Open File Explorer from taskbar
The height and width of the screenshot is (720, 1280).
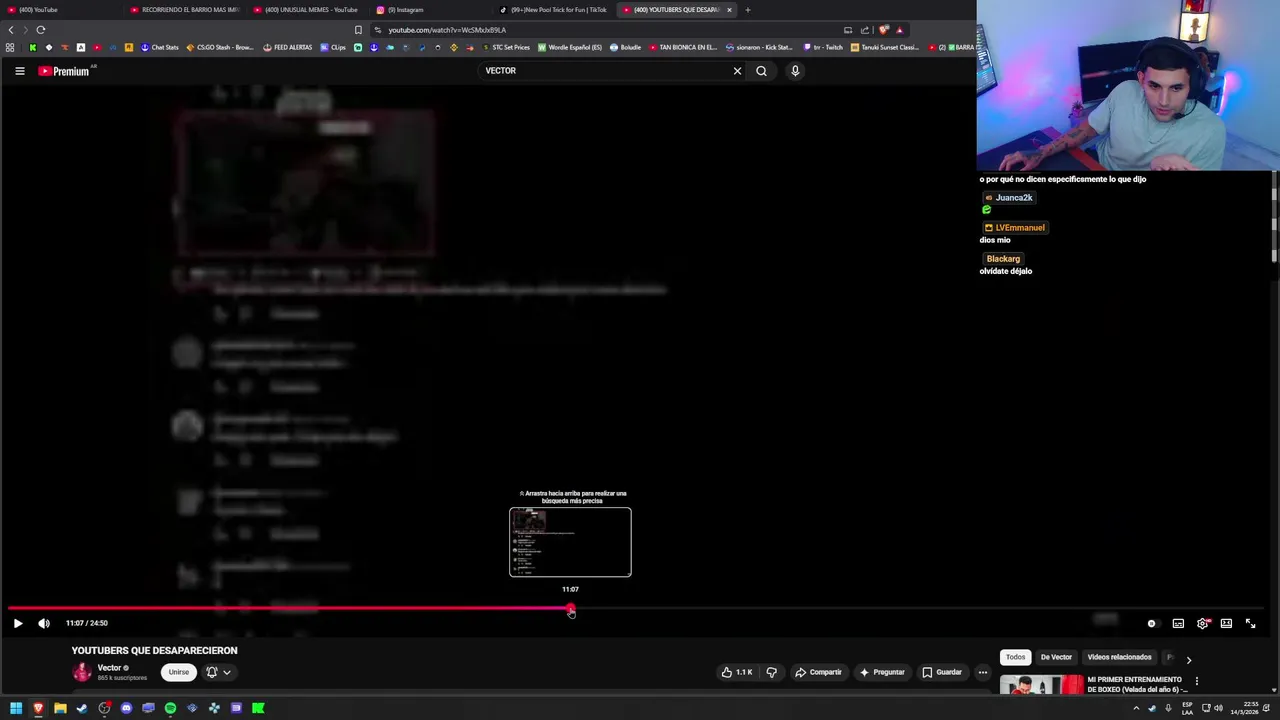(x=60, y=708)
